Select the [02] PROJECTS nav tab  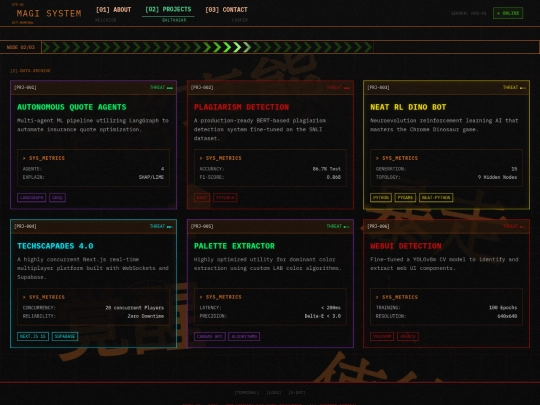coord(168,9)
